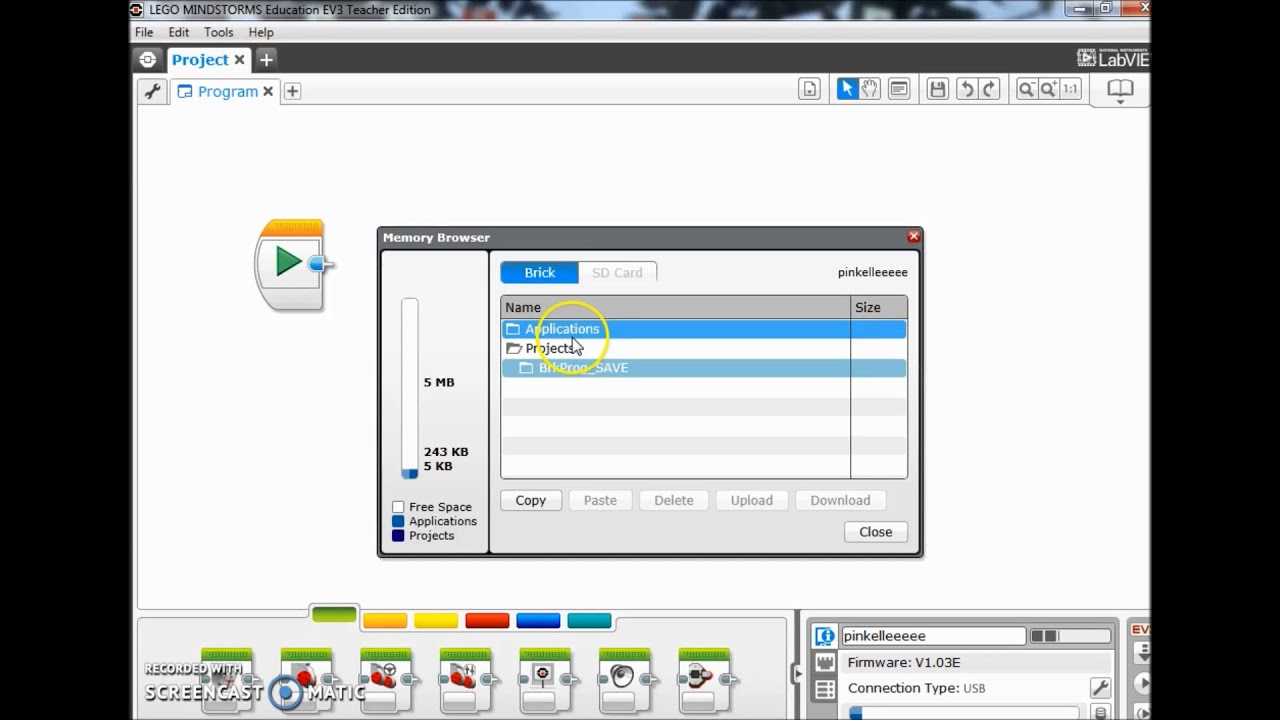Select the Applications folder row
Viewport: 1280px width, 720px height.
pos(704,329)
